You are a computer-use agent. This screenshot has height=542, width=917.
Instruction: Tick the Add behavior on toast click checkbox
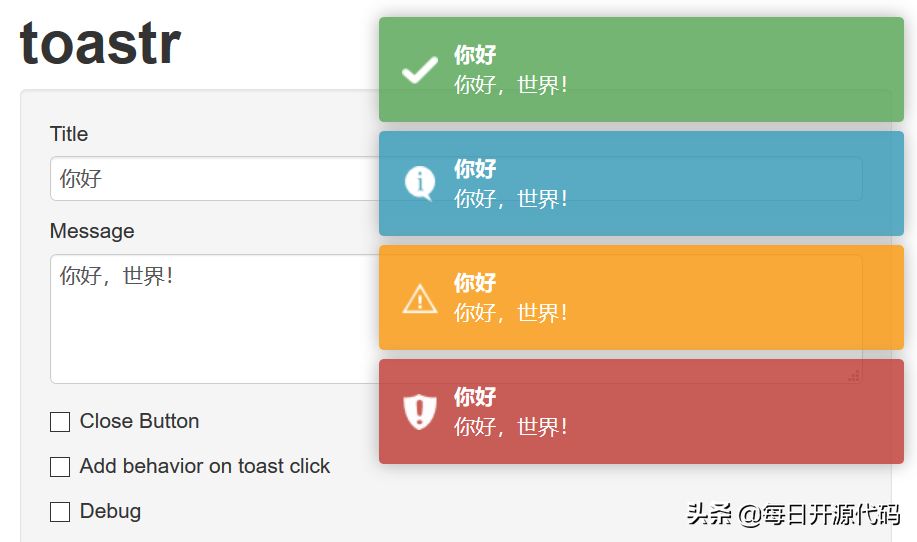[60, 467]
